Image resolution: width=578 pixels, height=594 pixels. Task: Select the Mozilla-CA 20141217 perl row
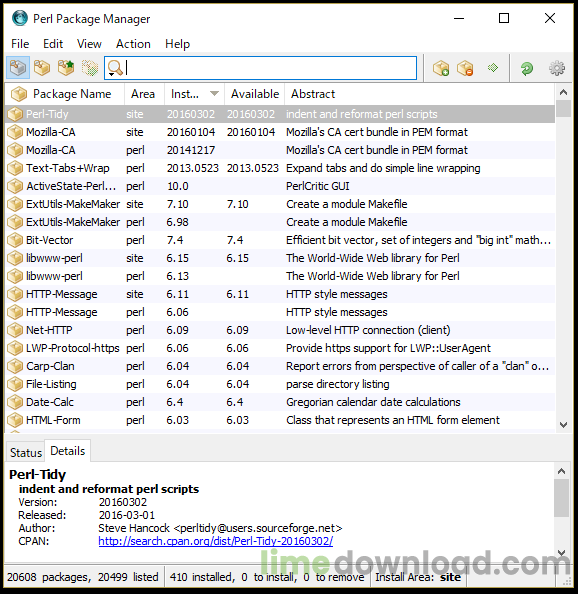pyautogui.click(x=280, y=150)
